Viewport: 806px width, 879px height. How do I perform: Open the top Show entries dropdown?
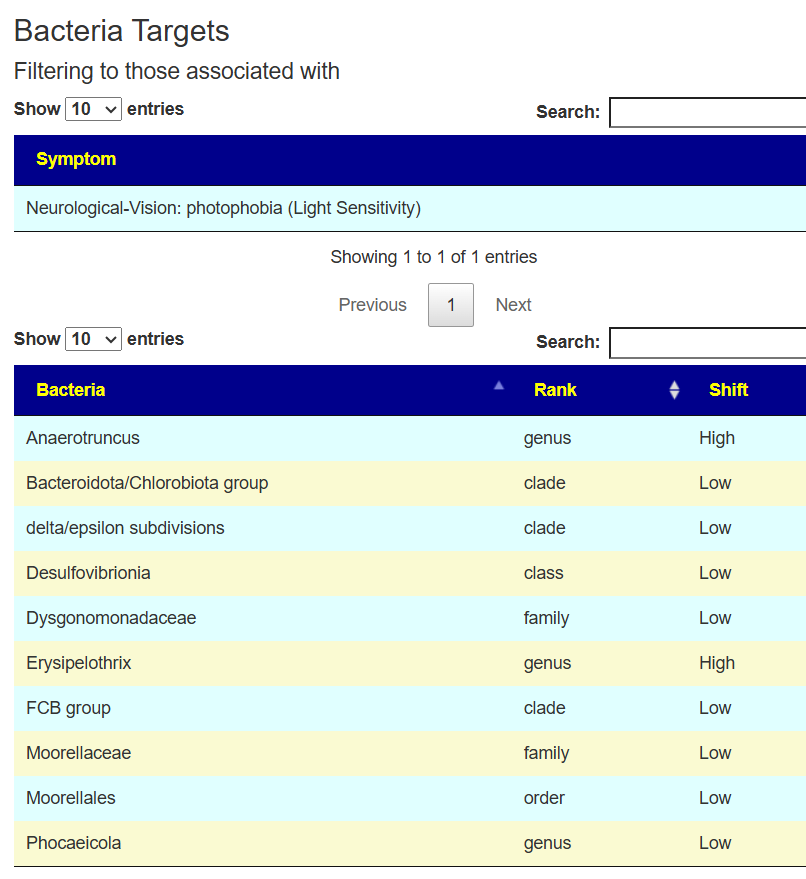click(93, 109)
